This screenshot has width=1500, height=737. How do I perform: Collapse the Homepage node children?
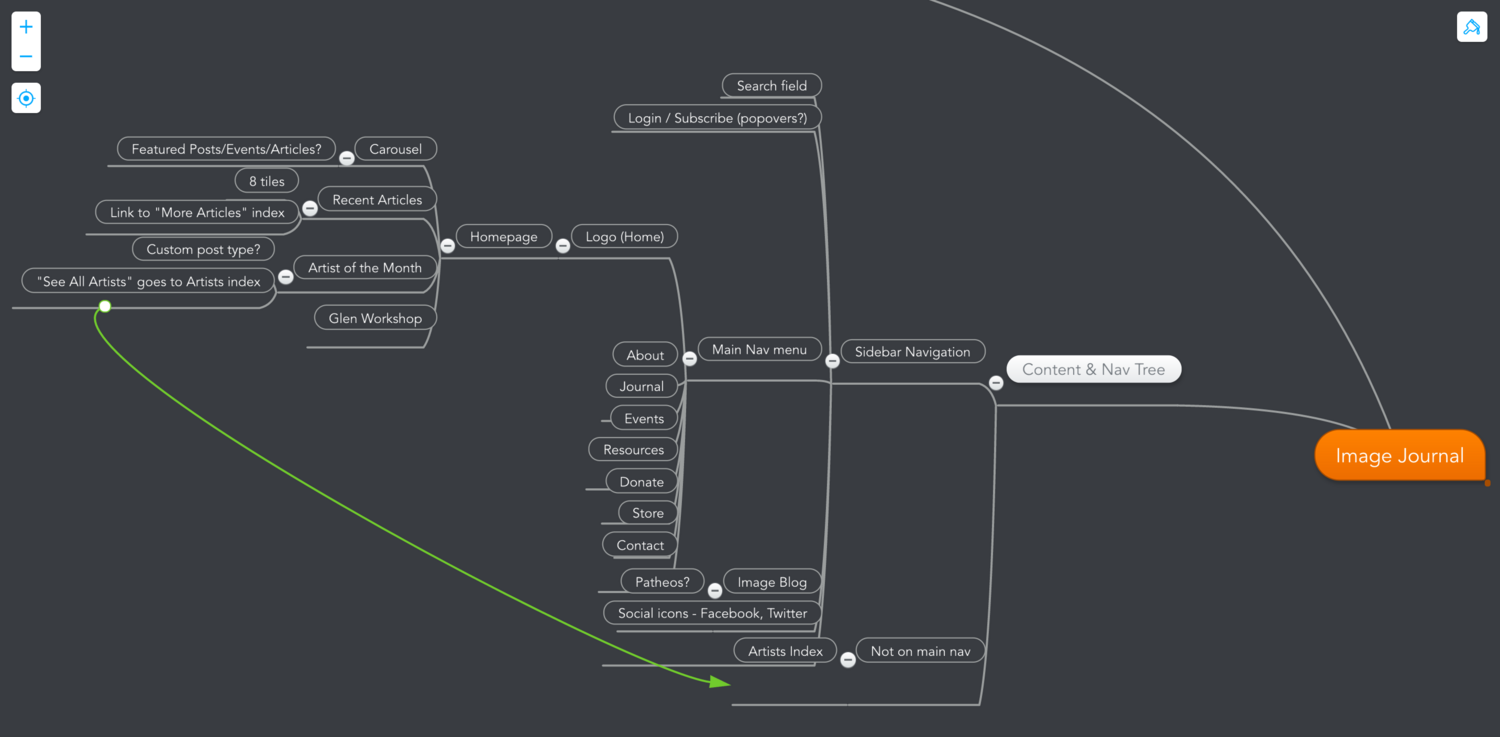pyautogui.click(x=448, y=245)
